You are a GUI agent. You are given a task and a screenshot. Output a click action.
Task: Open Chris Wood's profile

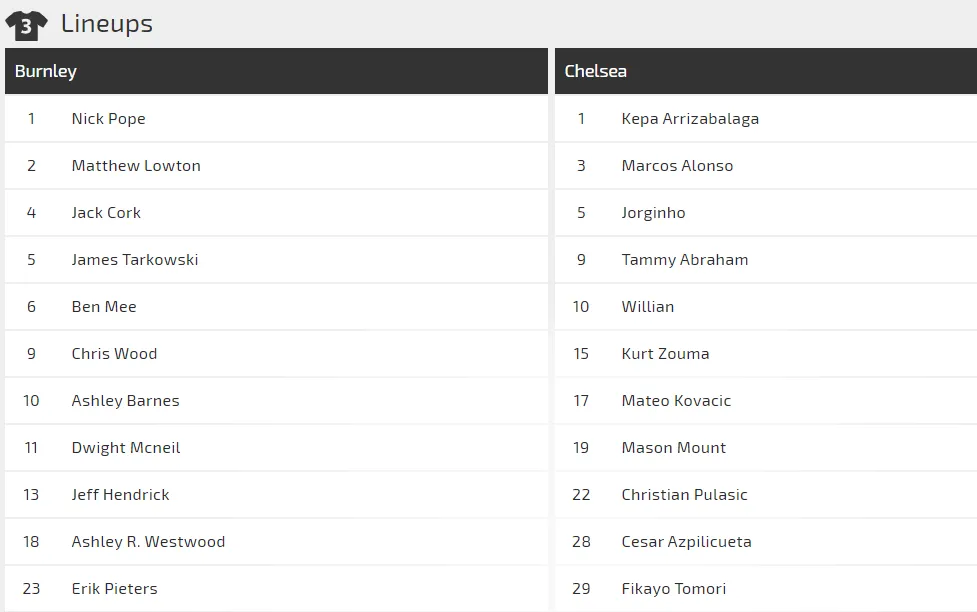(x=114, y=353)
